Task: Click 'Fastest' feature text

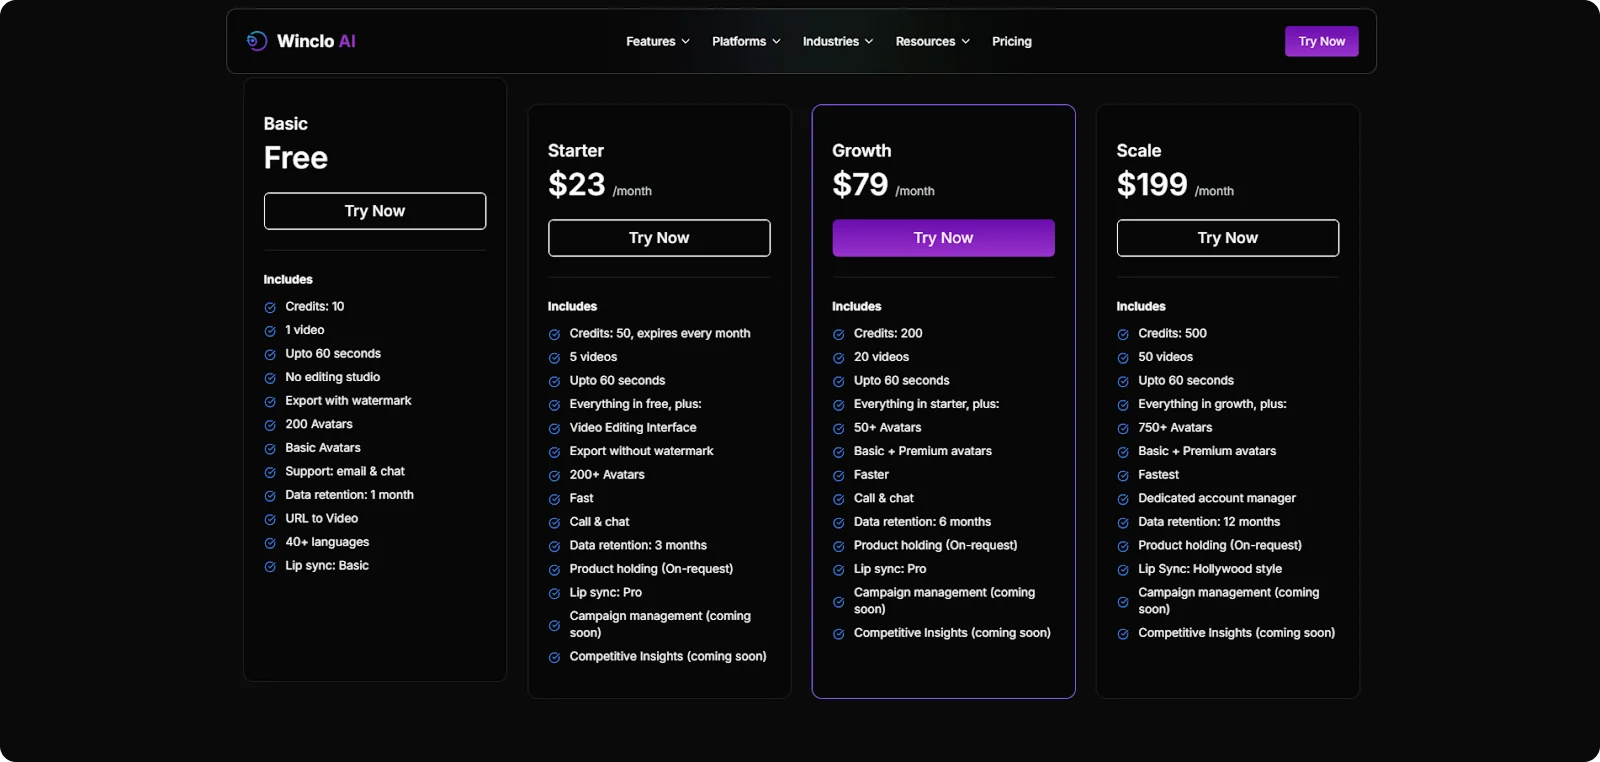Action: pyautogui.click(x=1158, y=475)
